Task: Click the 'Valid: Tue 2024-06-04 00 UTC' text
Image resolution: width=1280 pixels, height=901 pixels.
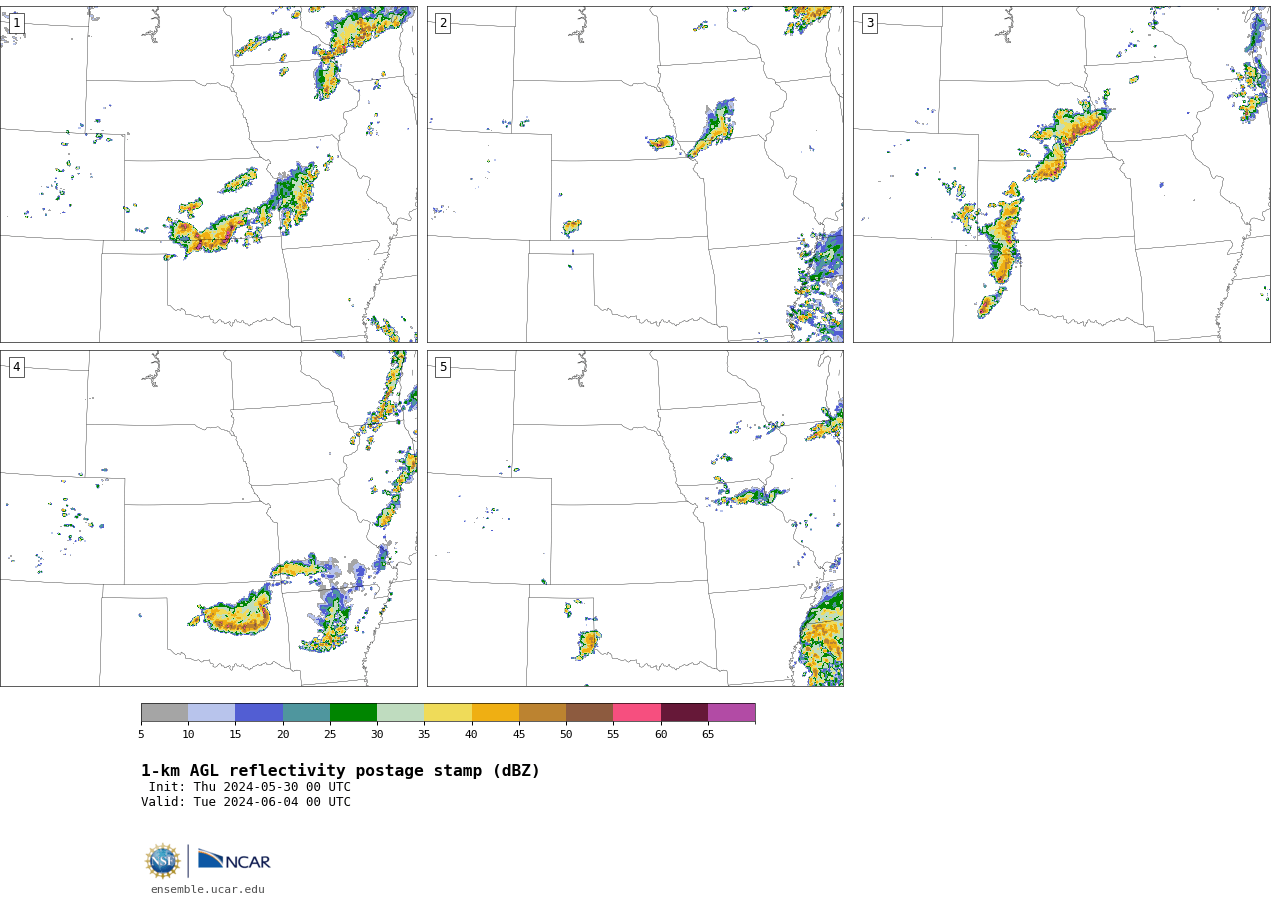Action: tap(246, 802)
